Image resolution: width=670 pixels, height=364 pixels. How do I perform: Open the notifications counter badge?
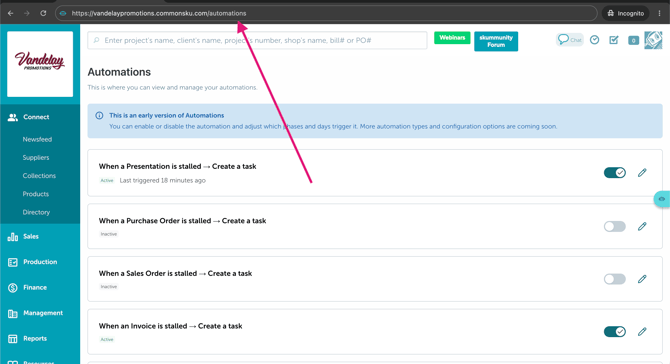coord(633,40)
